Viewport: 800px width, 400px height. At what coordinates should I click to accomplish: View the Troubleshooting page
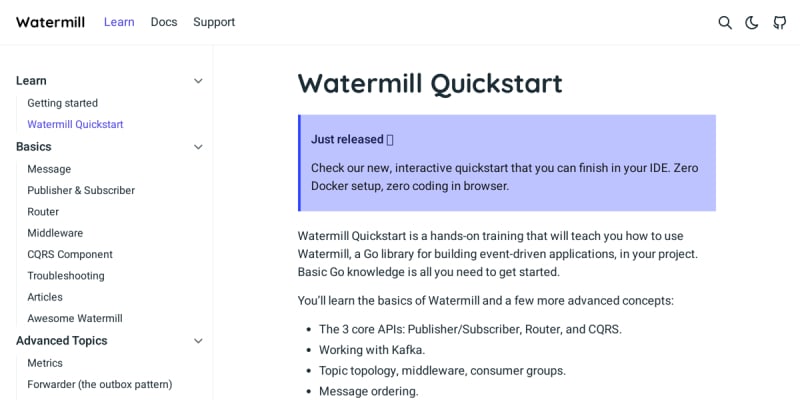click(x=66, y=276)
